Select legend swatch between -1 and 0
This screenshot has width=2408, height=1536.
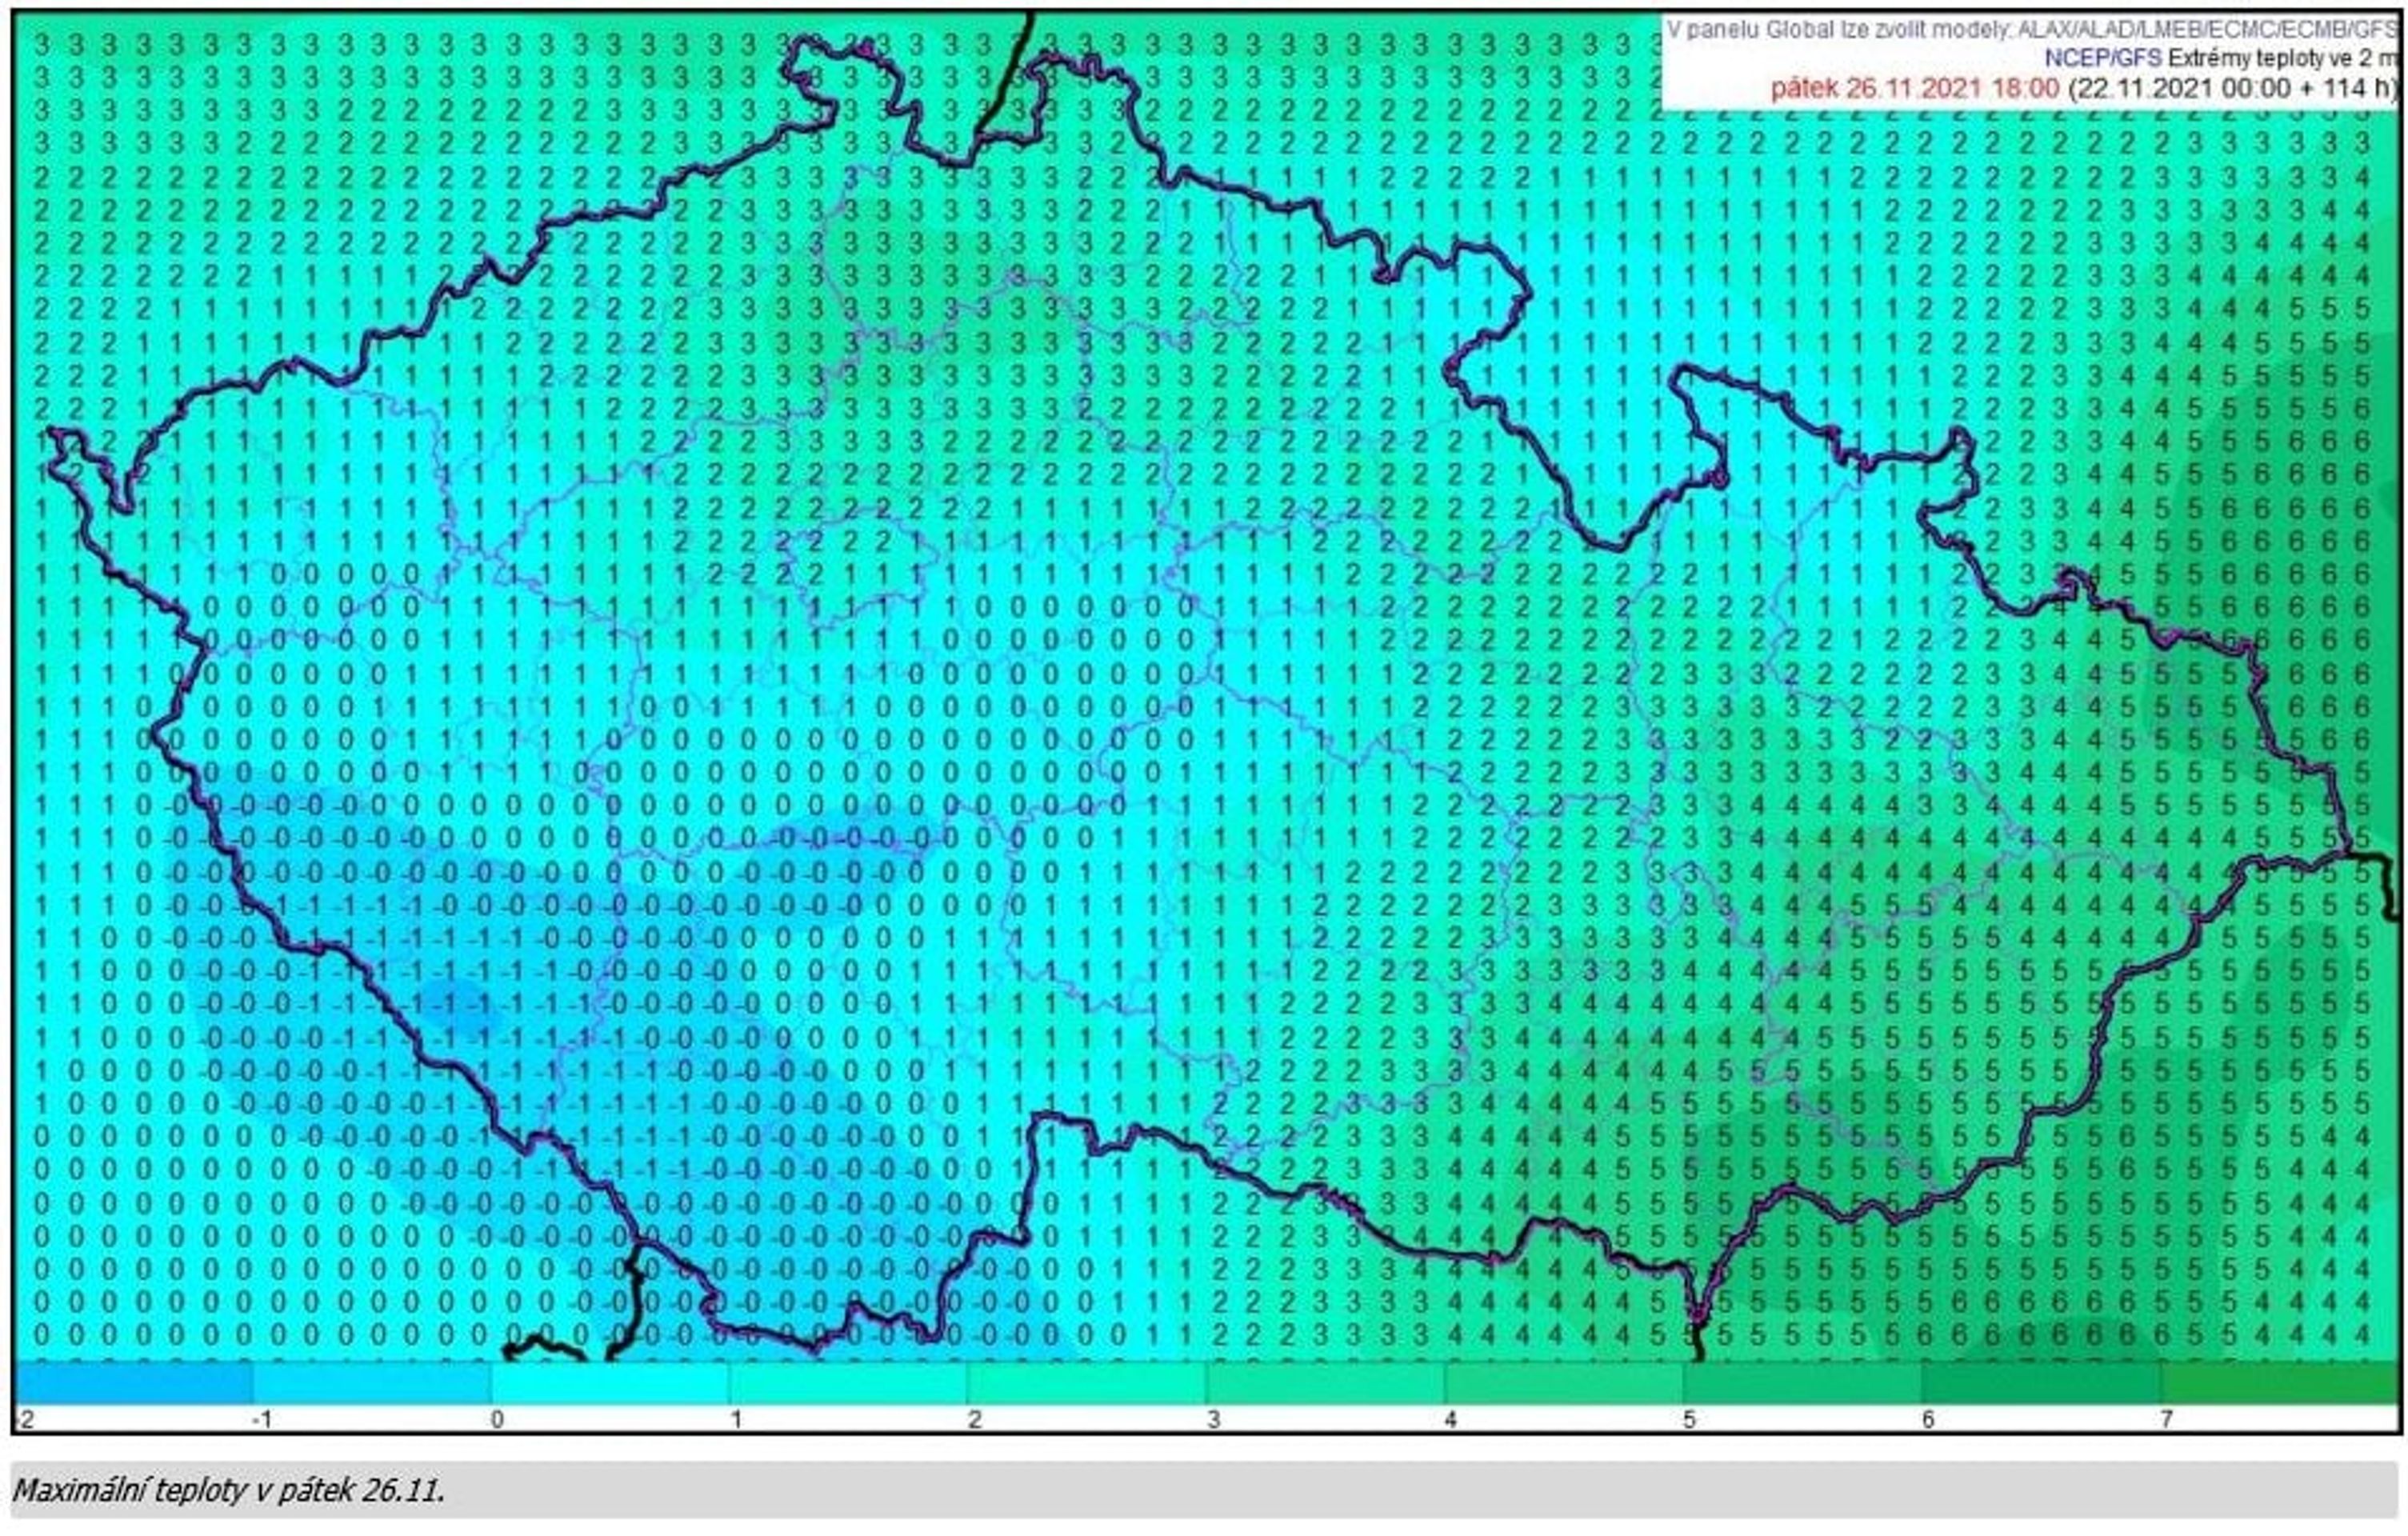click(x=372, y=1385)
